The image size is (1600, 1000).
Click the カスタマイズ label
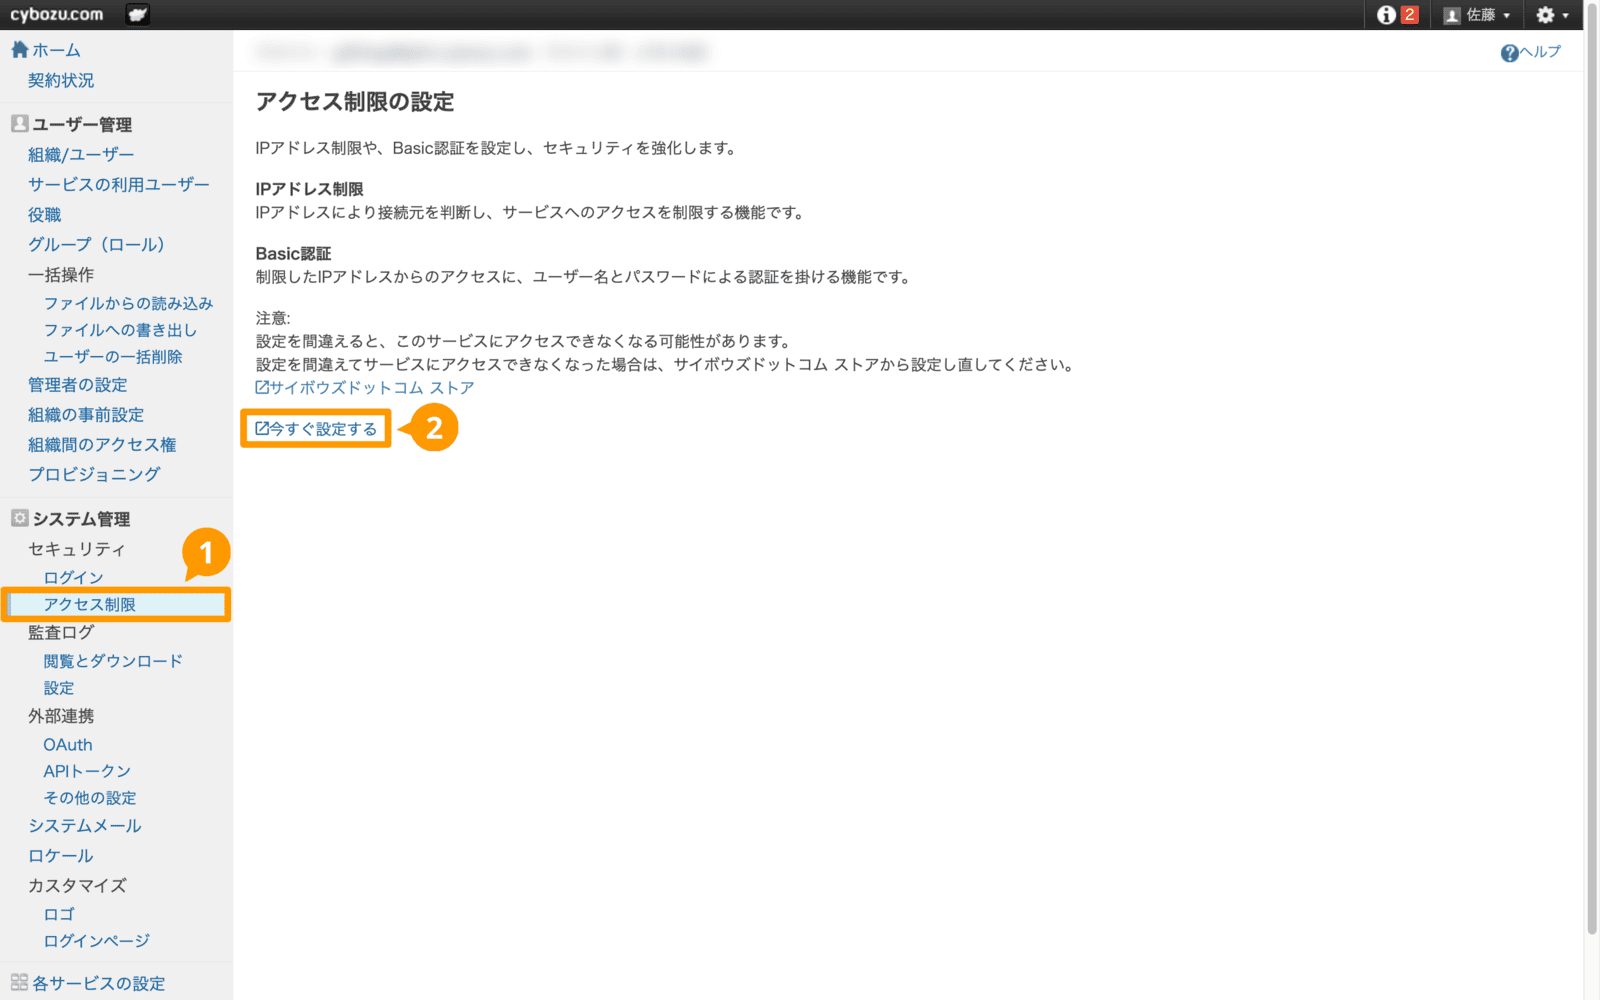click(77, 886)
